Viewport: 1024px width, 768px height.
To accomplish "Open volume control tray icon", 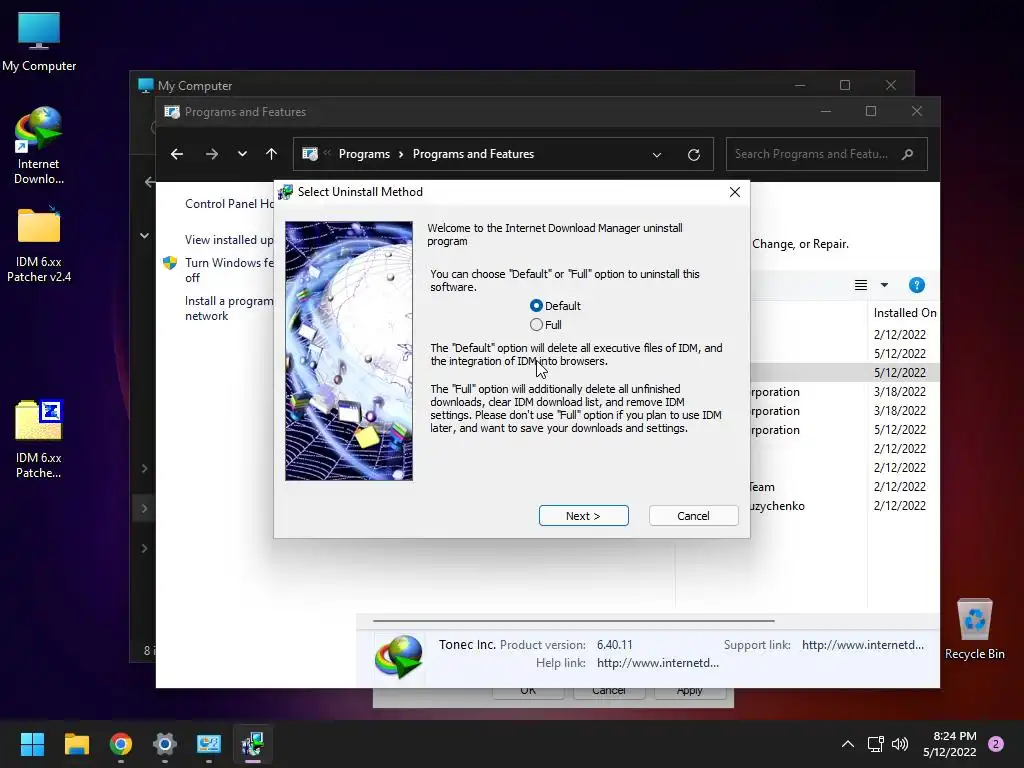I will click(x=900, y=744).
